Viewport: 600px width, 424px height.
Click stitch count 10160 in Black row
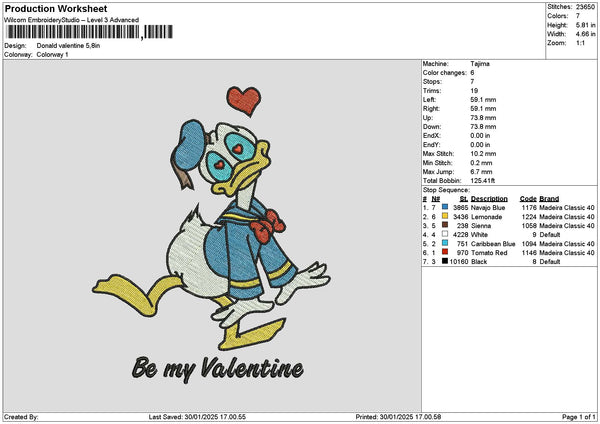point(459,262)
